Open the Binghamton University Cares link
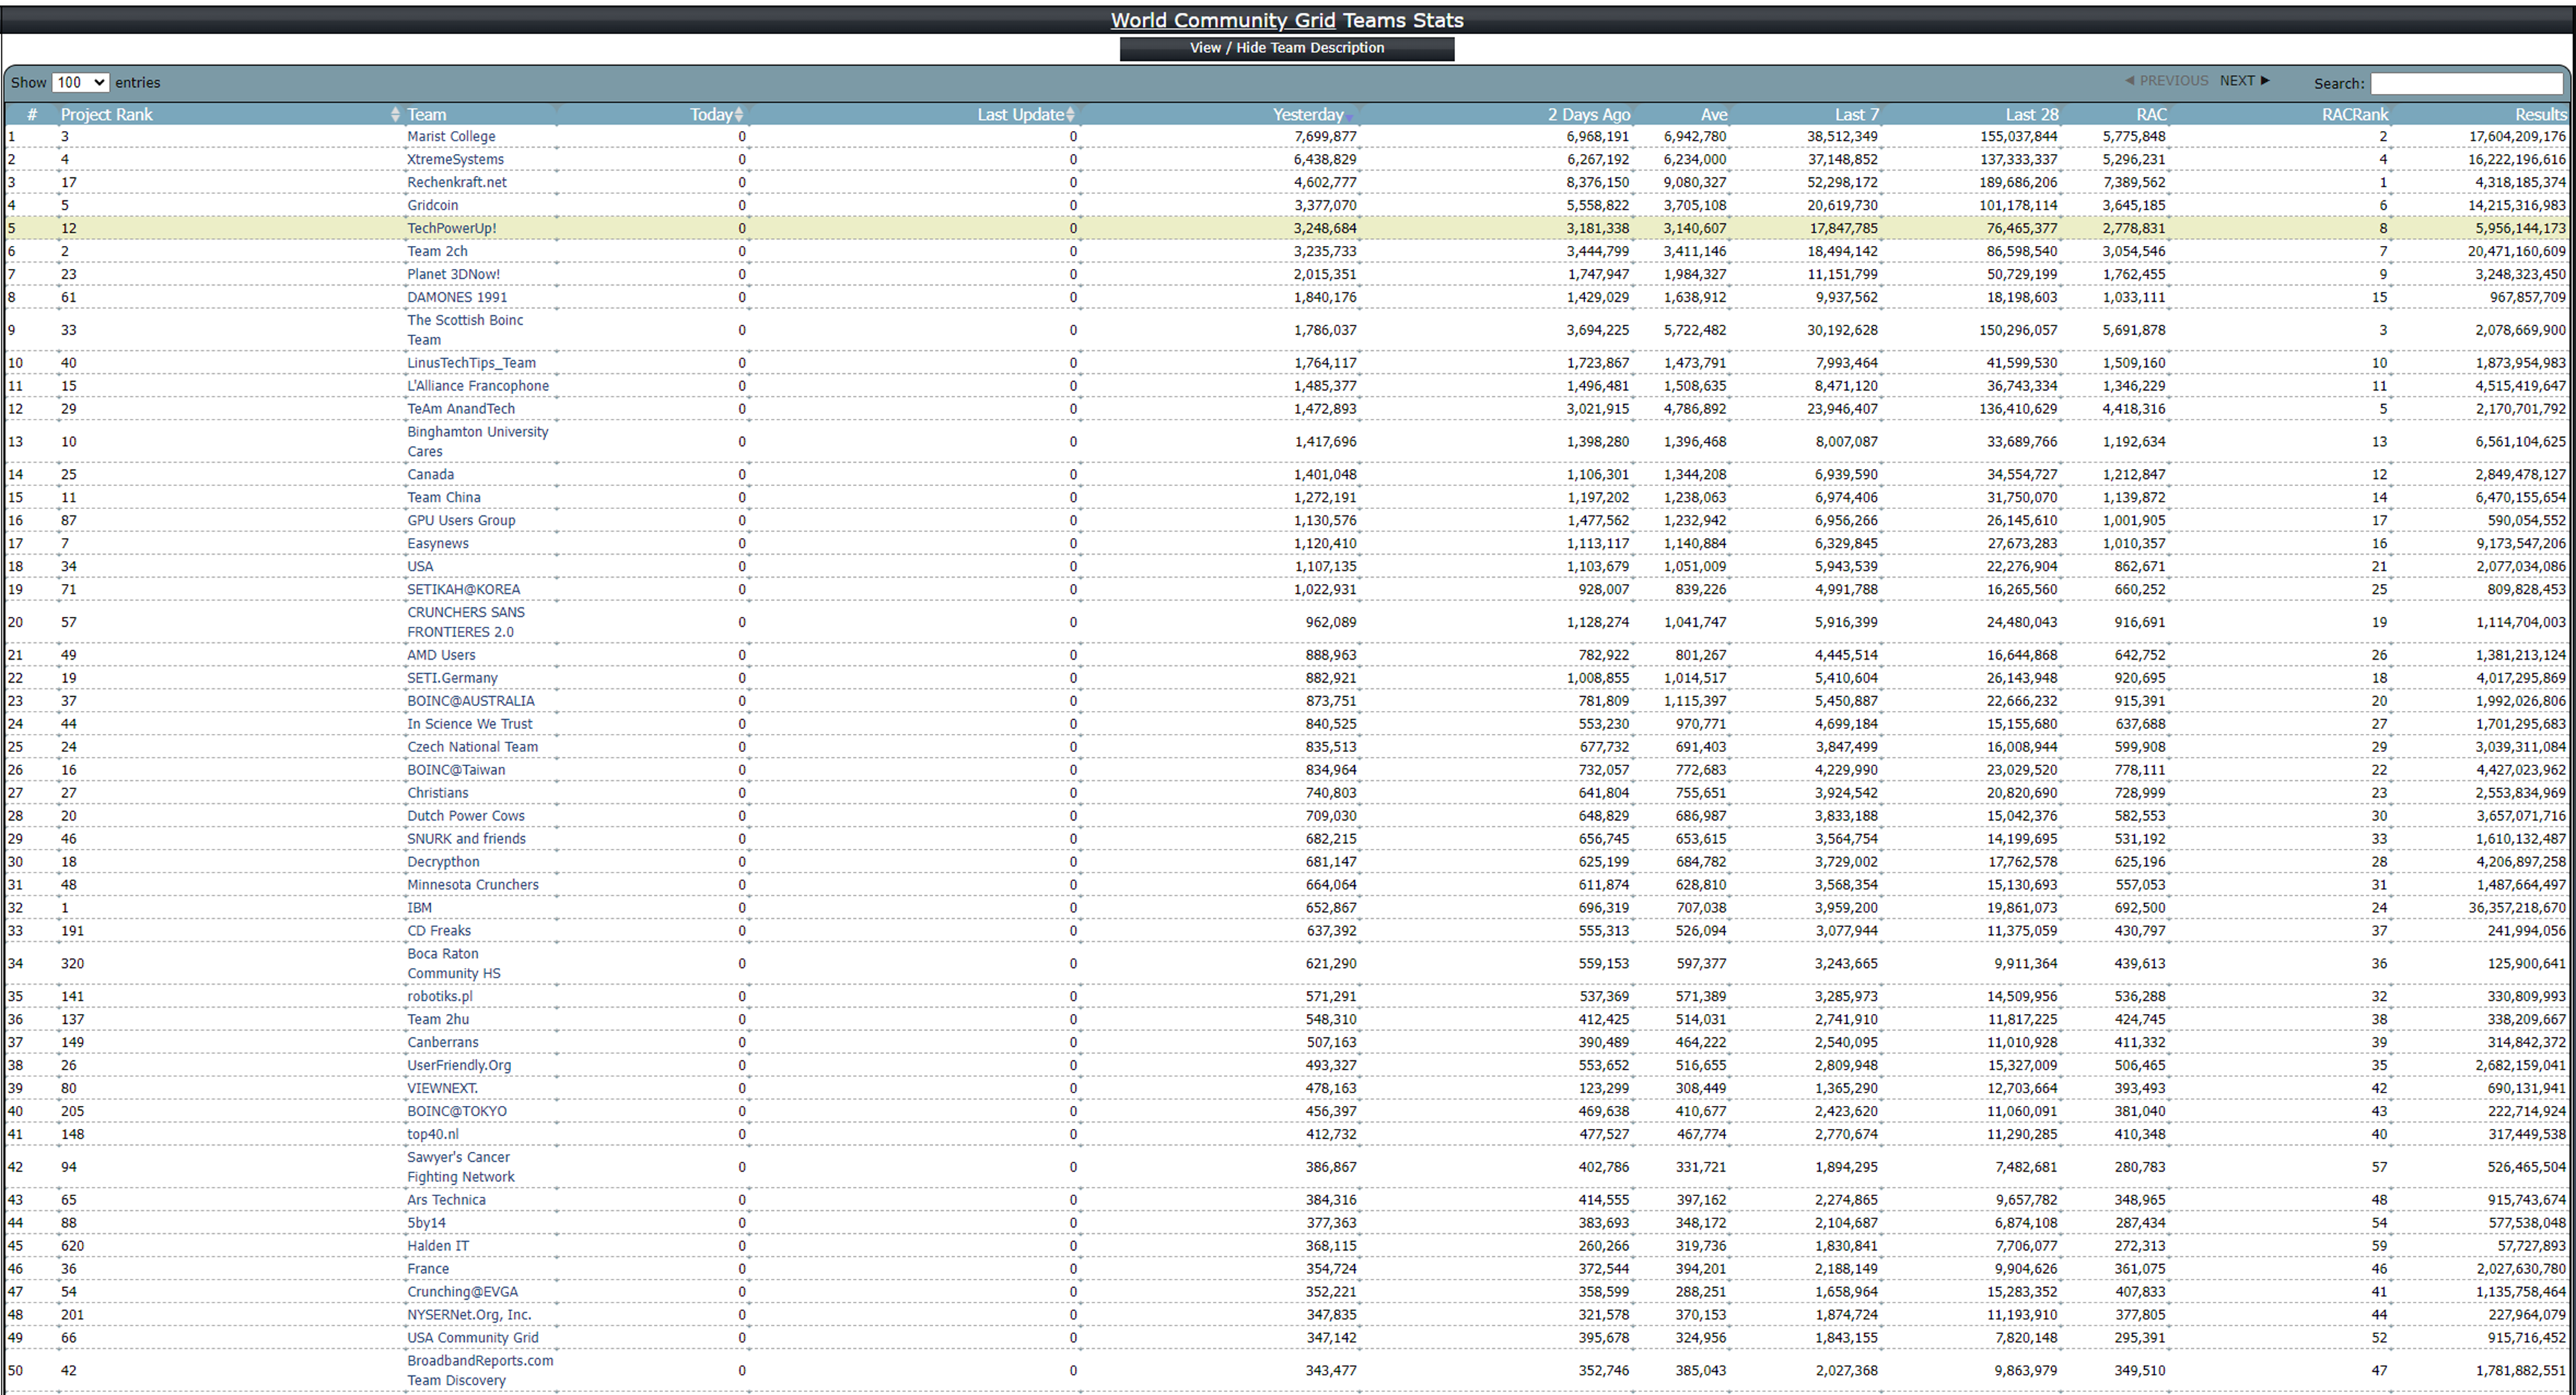The image size is (2576, 1395). click(478, 441)
